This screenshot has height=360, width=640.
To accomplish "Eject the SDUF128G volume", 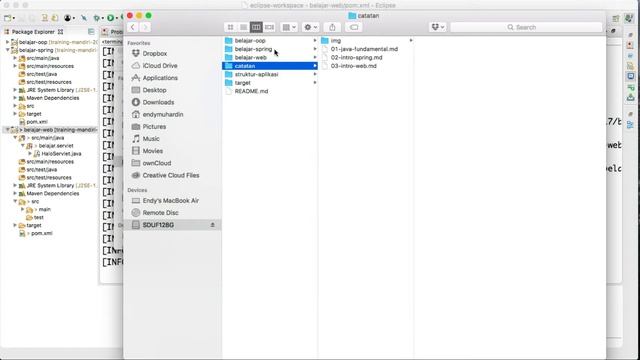I will (x=213, y=225).
